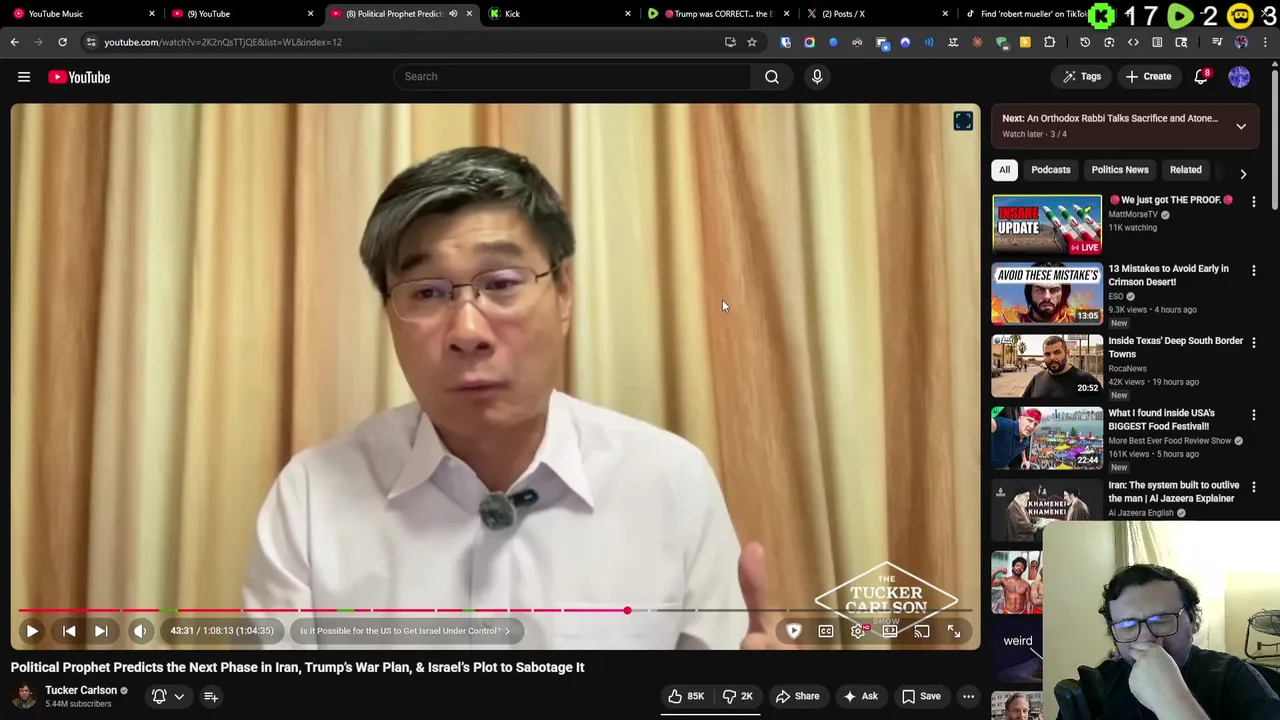This screenshot has height=720, width=1280.
Task: Open 'Inside Texas' Deep South Border Towns' thumbnail
Action: pos(1047,366)
